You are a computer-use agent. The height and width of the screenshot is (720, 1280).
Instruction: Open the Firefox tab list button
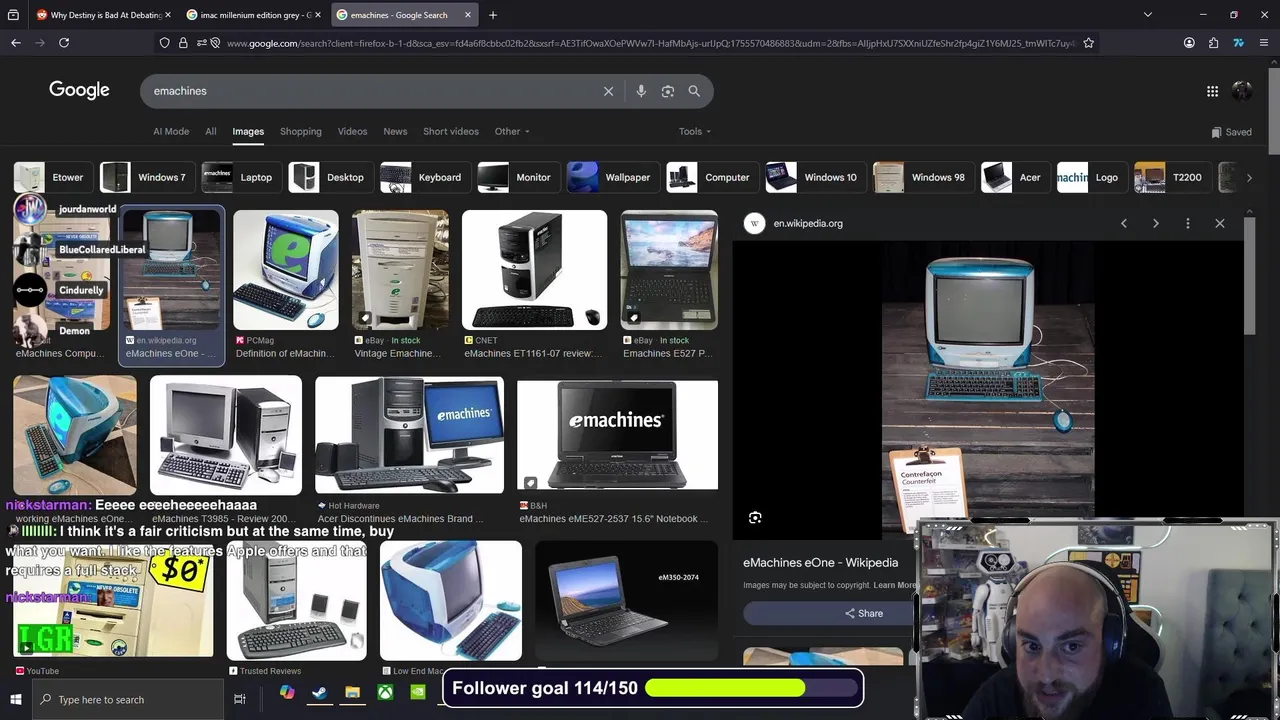click(x=13, y=15)
